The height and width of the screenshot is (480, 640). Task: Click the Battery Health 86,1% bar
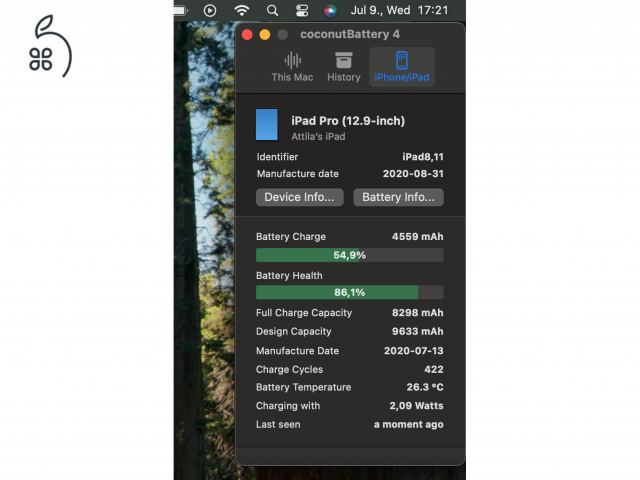(349, 292)
